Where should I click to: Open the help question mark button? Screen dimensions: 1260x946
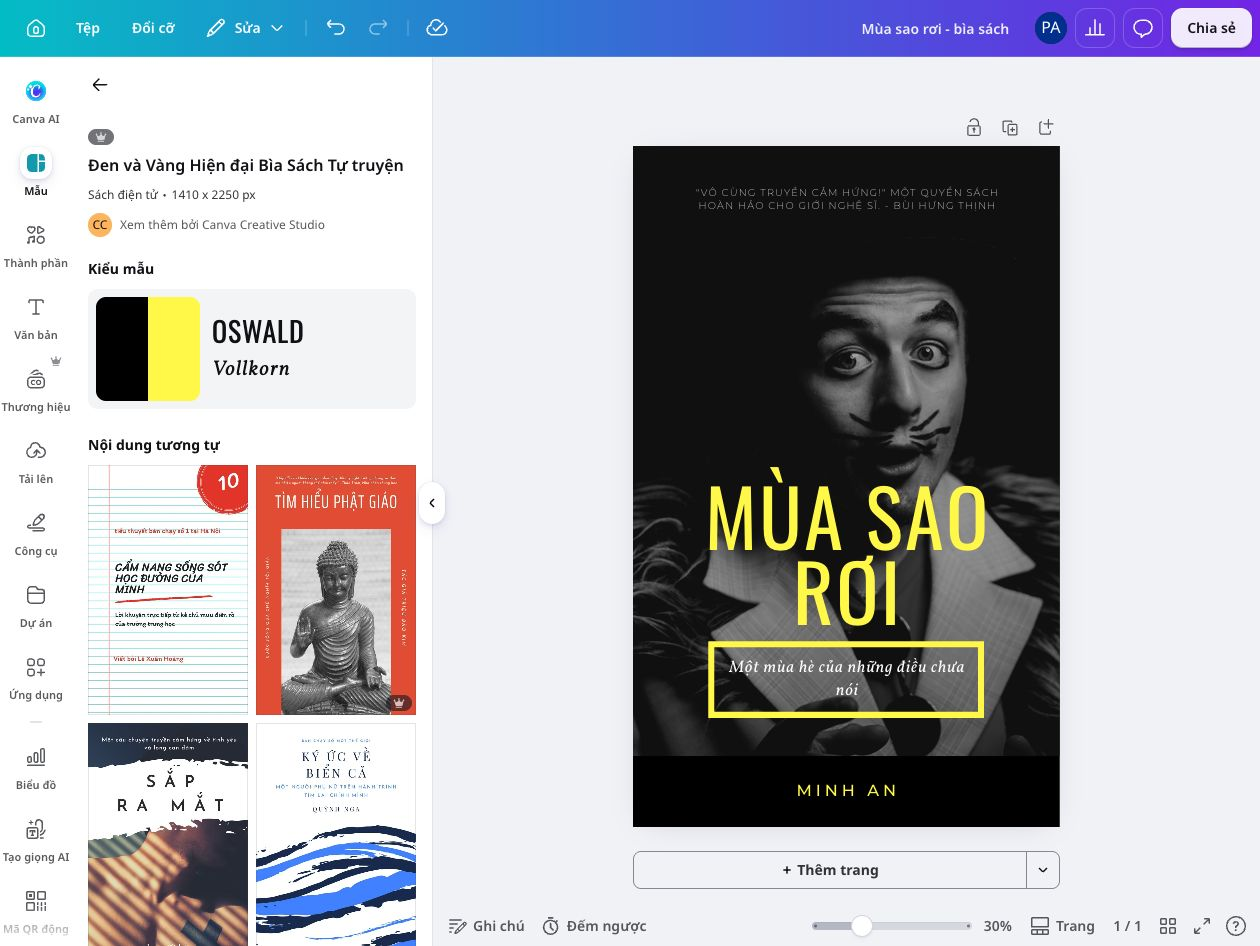pos(1237,926)
